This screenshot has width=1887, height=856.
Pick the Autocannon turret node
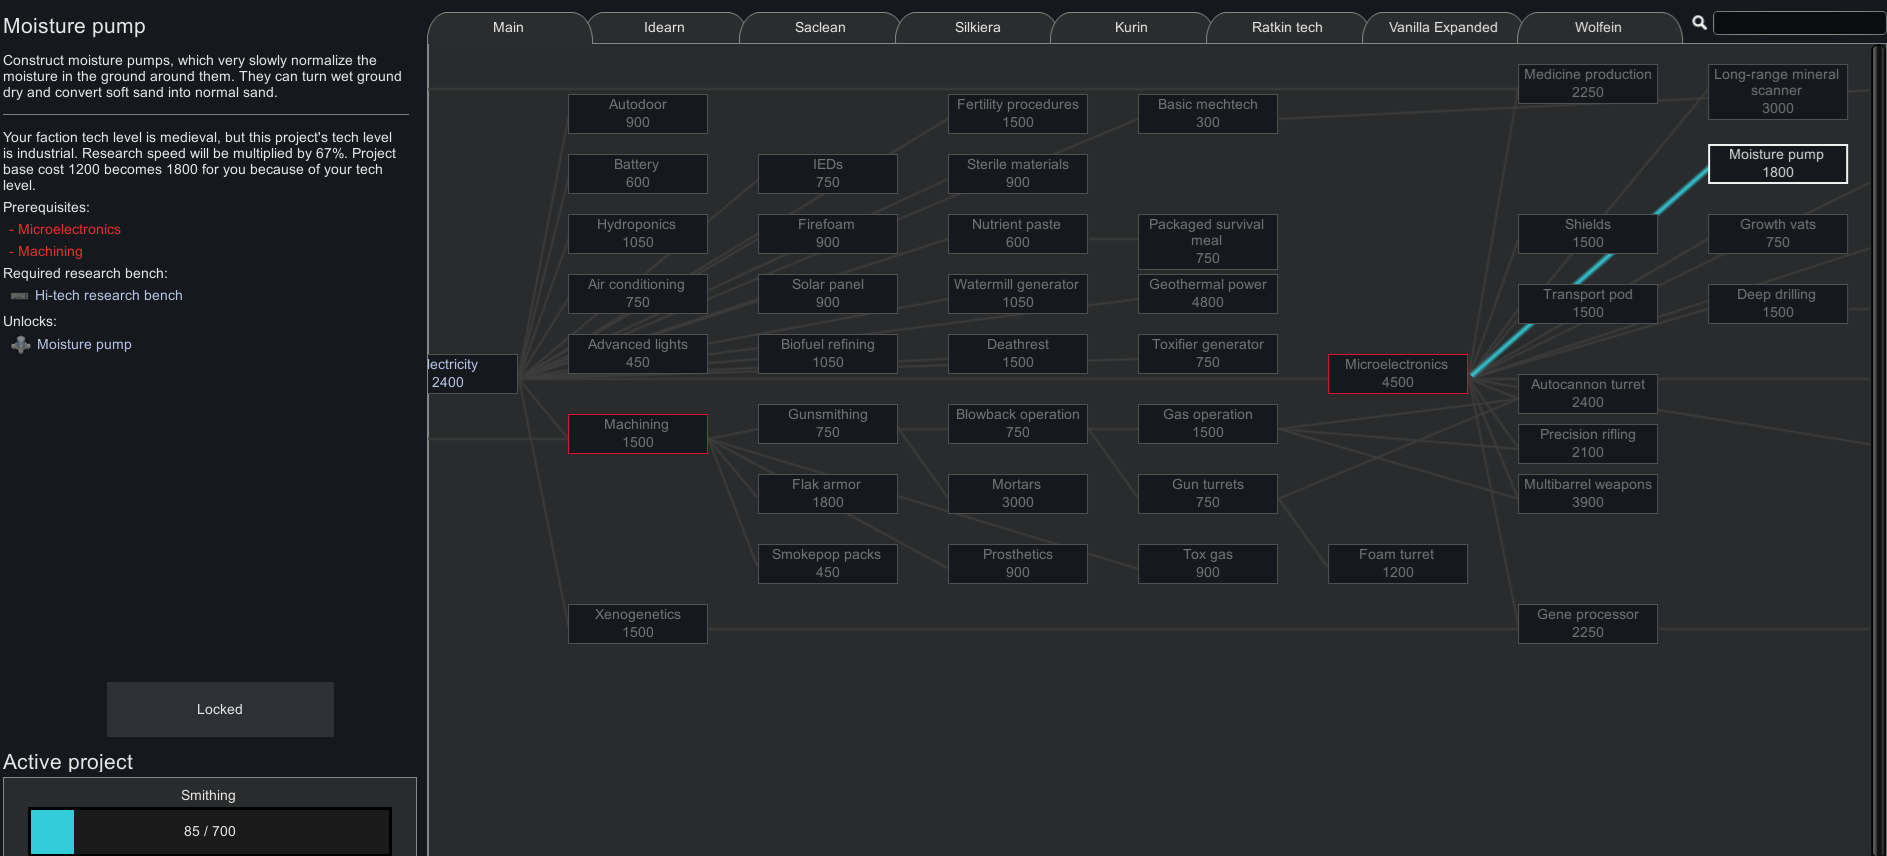1588,394
